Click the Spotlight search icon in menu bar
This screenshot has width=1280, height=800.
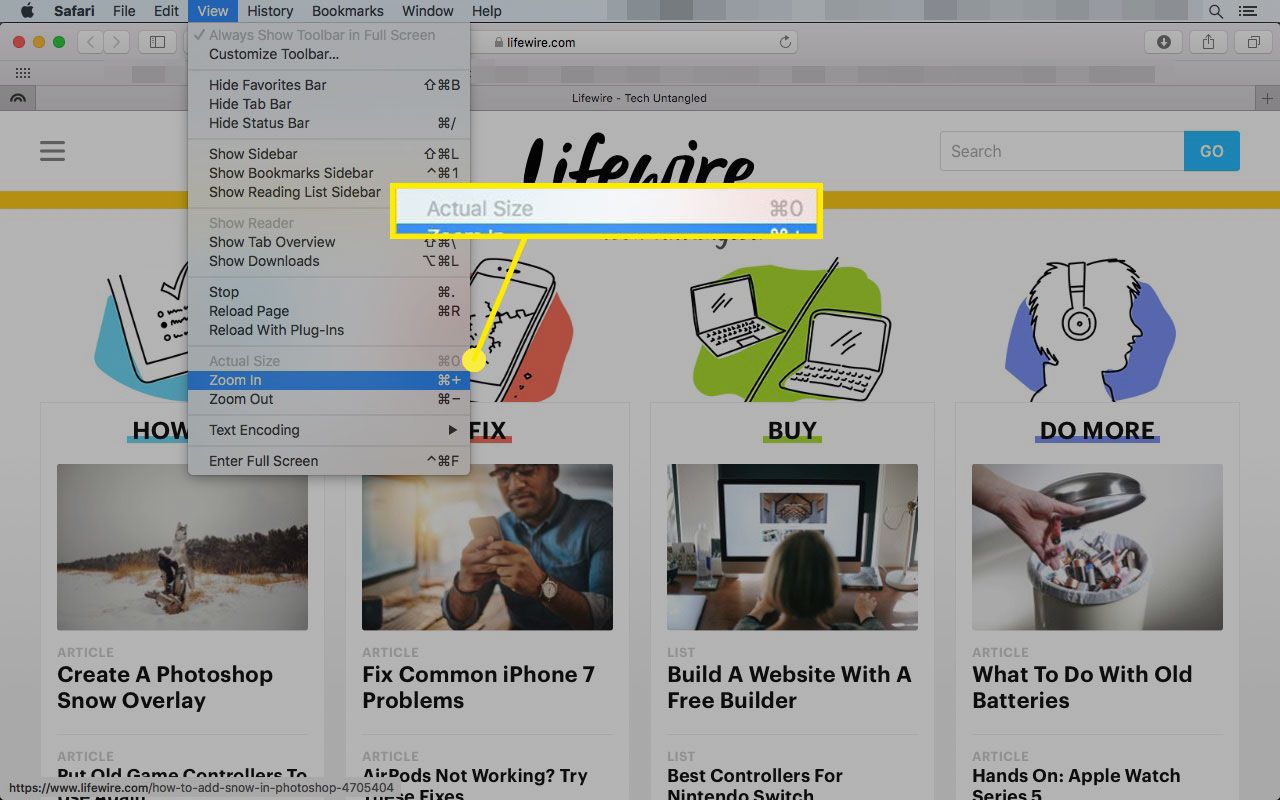(x=1216, y=11)
